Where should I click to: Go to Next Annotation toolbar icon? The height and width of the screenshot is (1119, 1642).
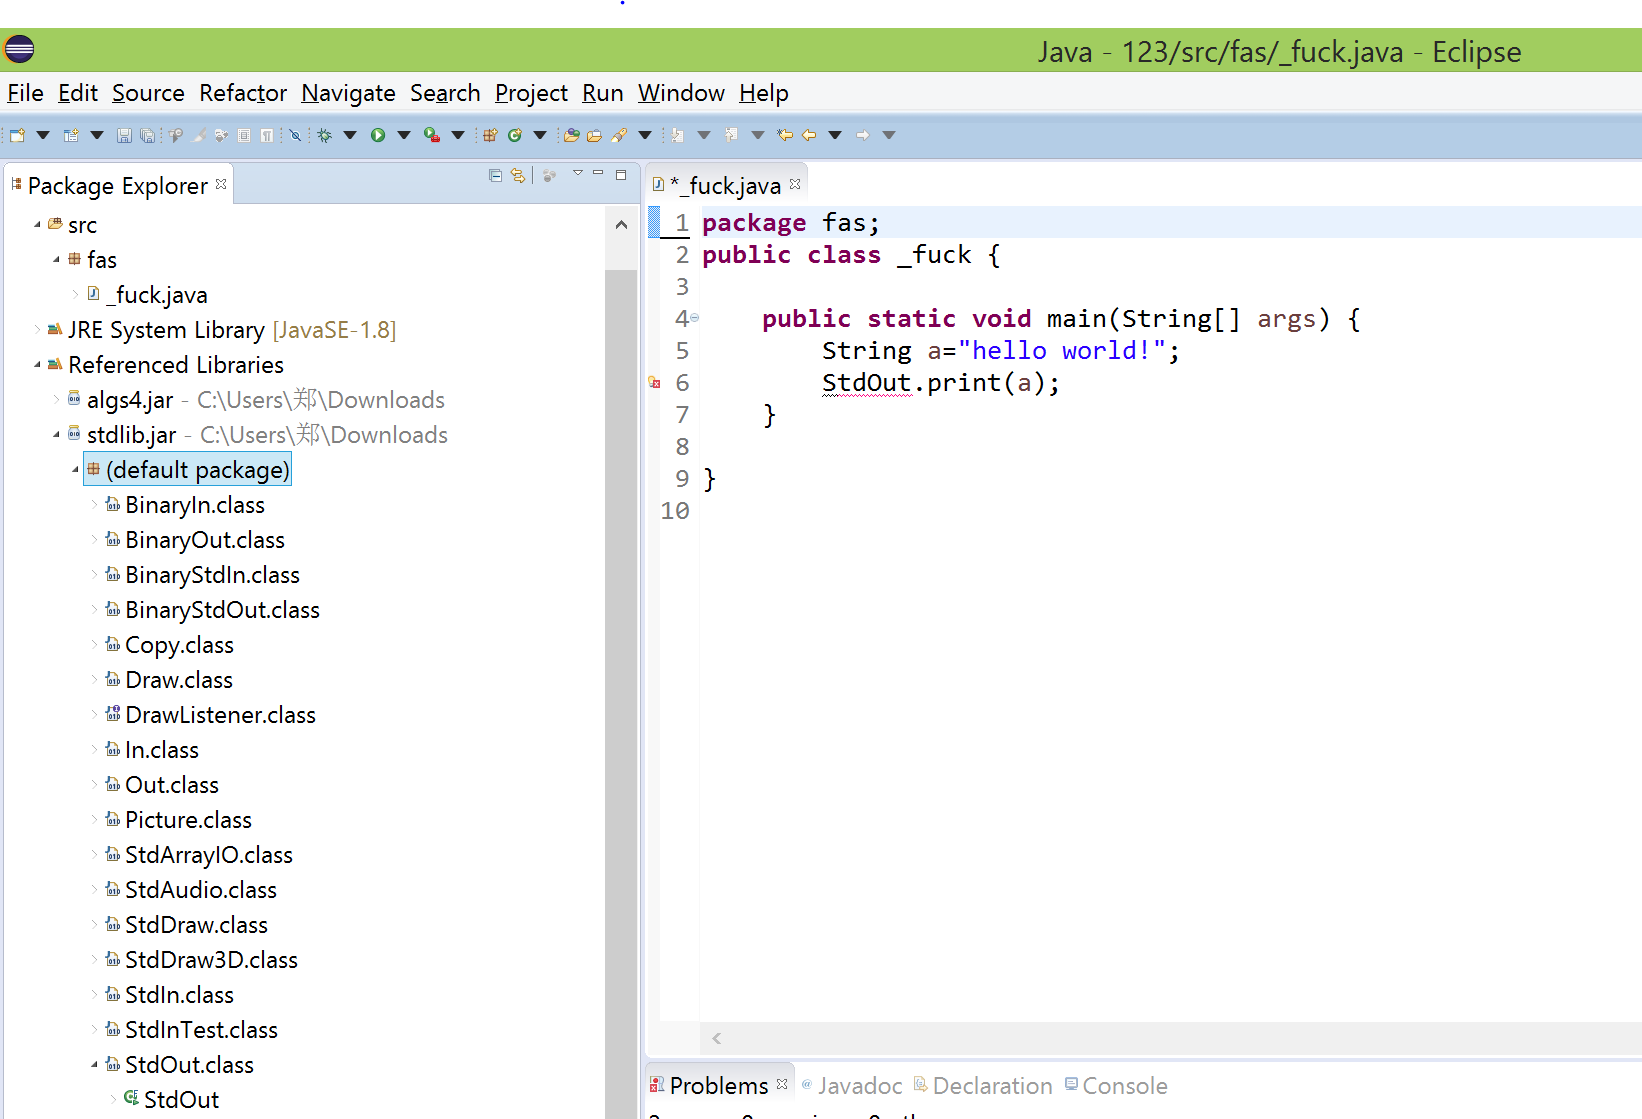(677, 135)
